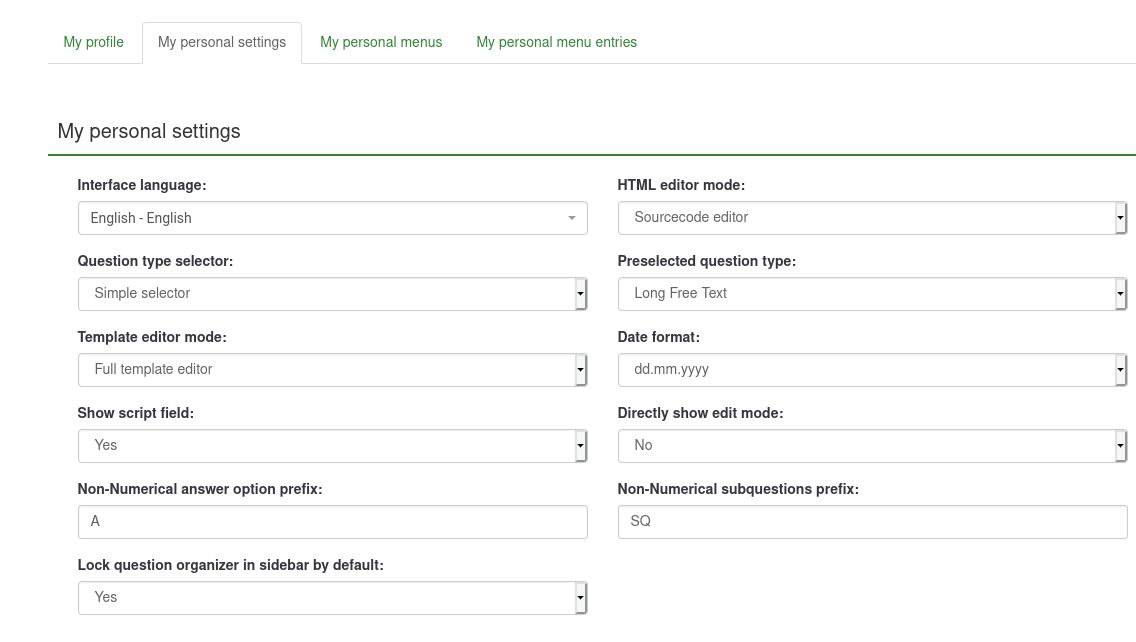
Task: Open the My profile tab
Action: pos(94,42)
